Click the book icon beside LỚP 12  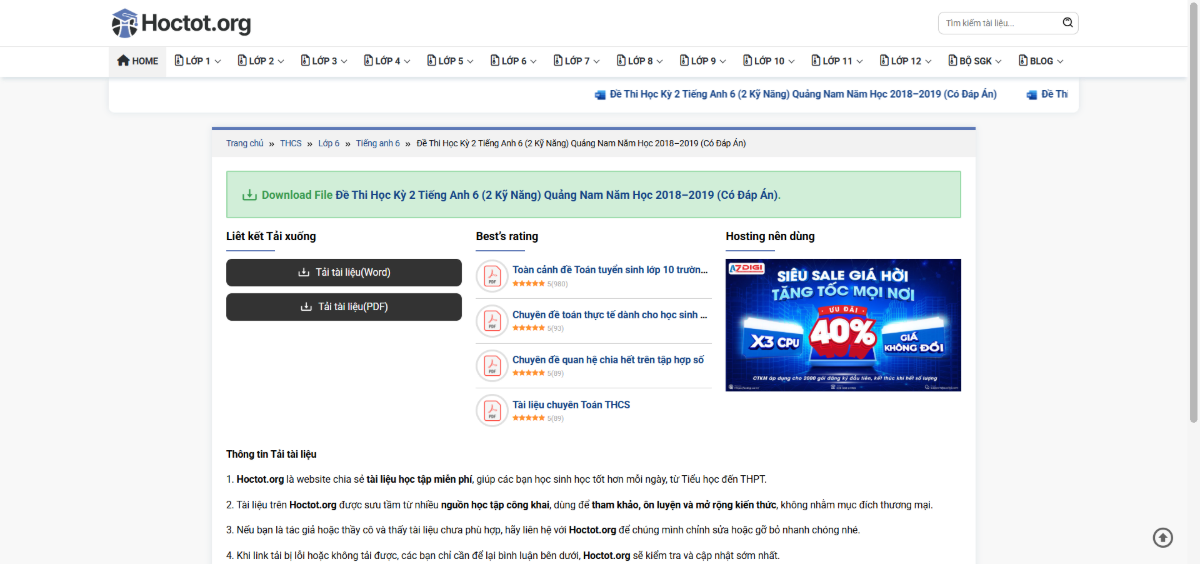884,61
